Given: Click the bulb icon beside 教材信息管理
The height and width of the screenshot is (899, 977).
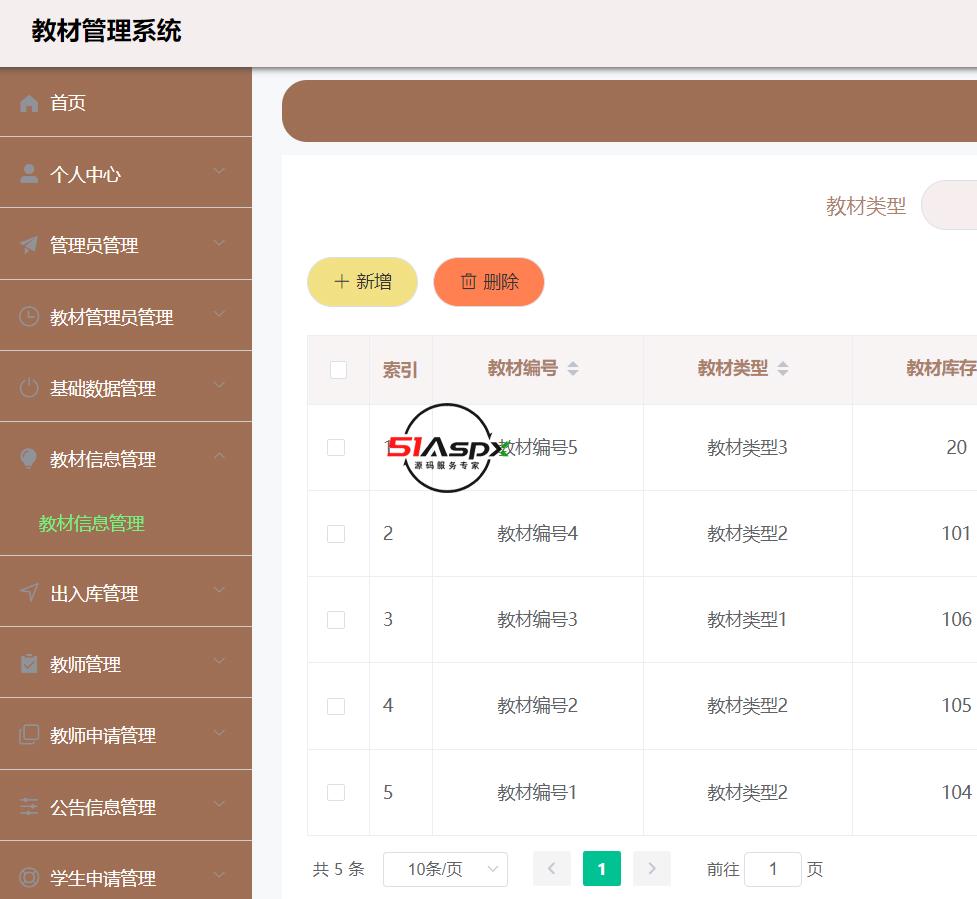Looking at the screenshot, I should (x=29, y=459).
